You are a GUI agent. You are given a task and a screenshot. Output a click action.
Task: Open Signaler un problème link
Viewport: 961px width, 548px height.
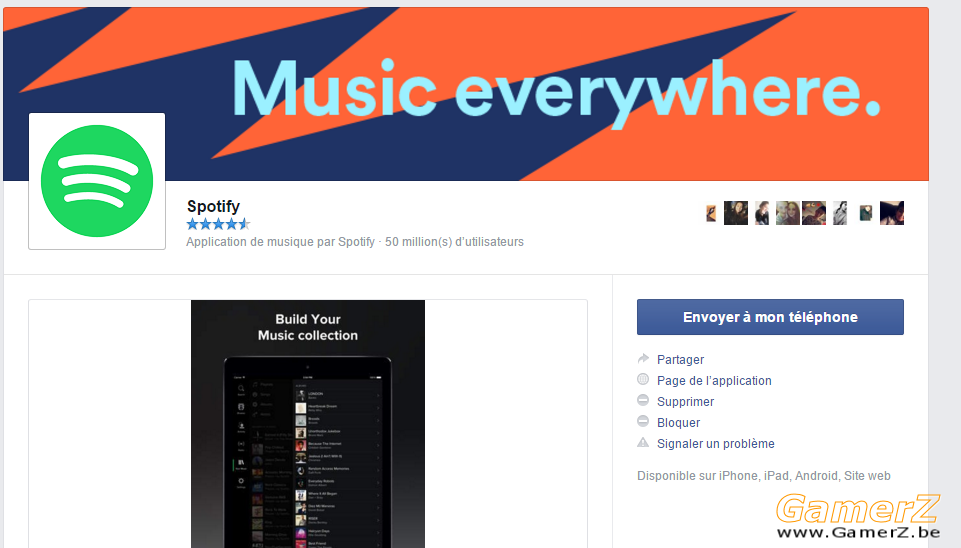tap(716, 444)
